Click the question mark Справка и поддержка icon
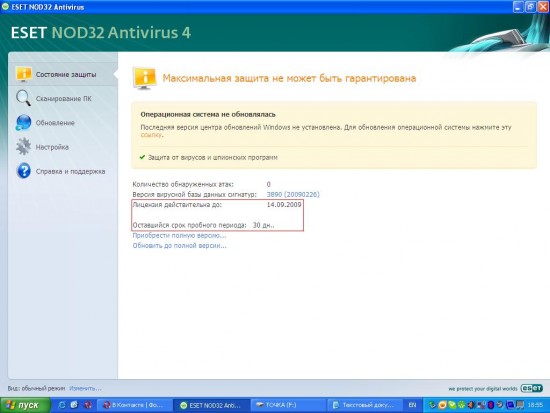The image size is (550, 413). click(x=24, y=171)
